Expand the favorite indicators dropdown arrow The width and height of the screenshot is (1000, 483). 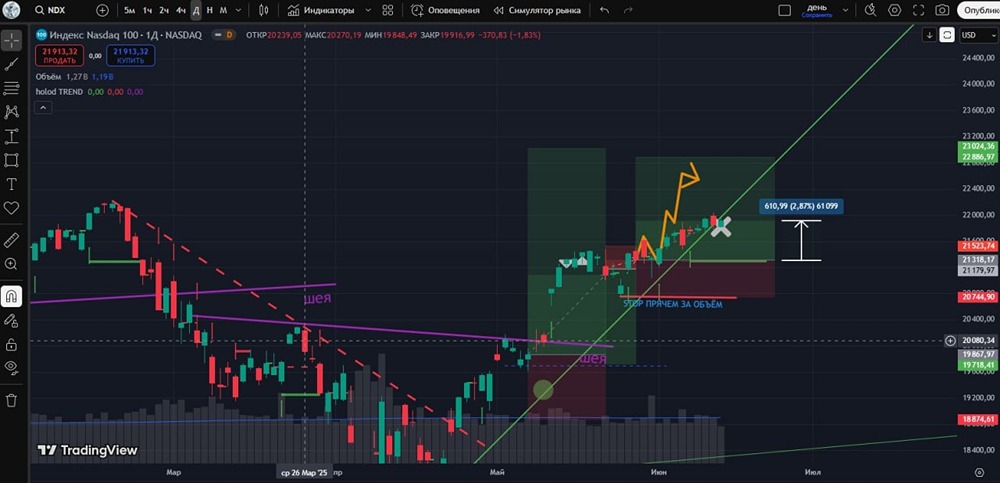pyautogui.click(x=368, y=10)
